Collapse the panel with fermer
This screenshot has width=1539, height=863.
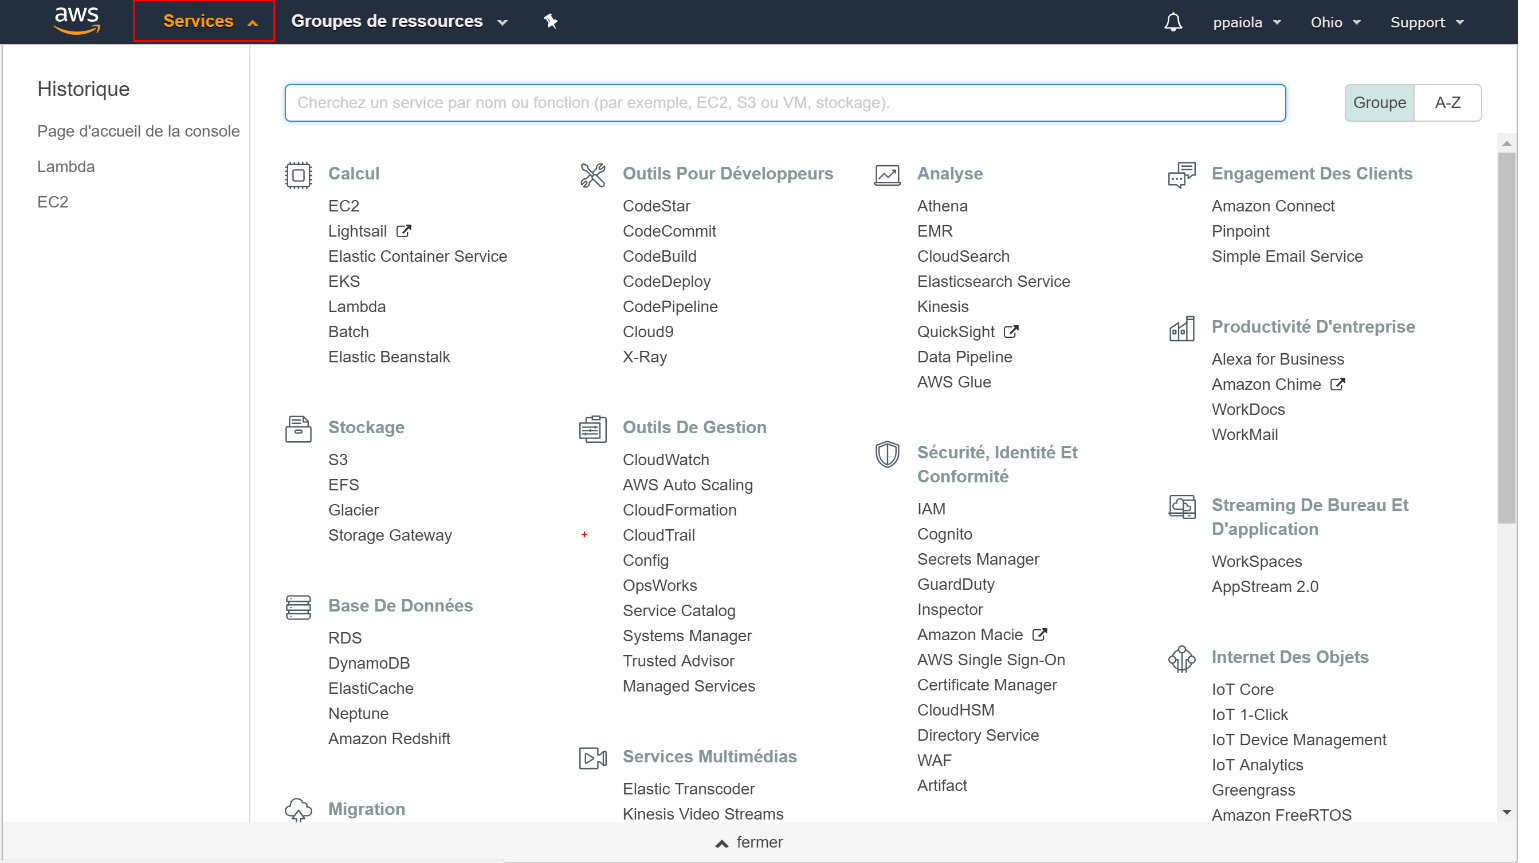(x=750, y=843)
